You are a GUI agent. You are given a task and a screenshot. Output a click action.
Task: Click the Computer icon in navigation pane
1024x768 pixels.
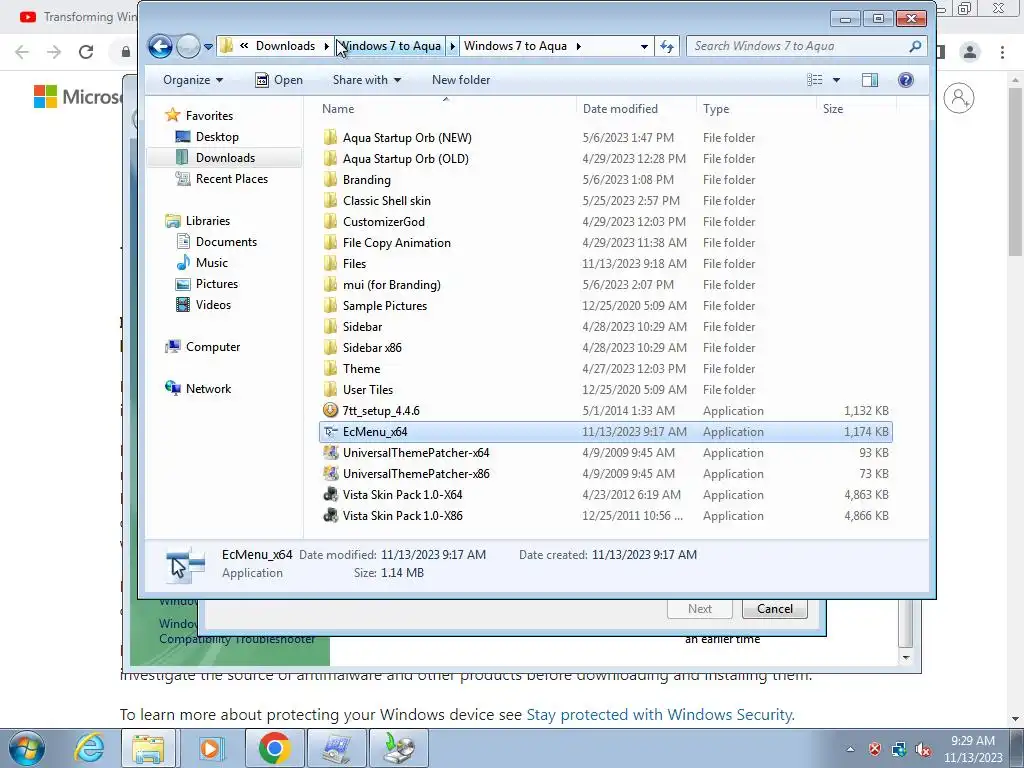[x=173, y=347]
